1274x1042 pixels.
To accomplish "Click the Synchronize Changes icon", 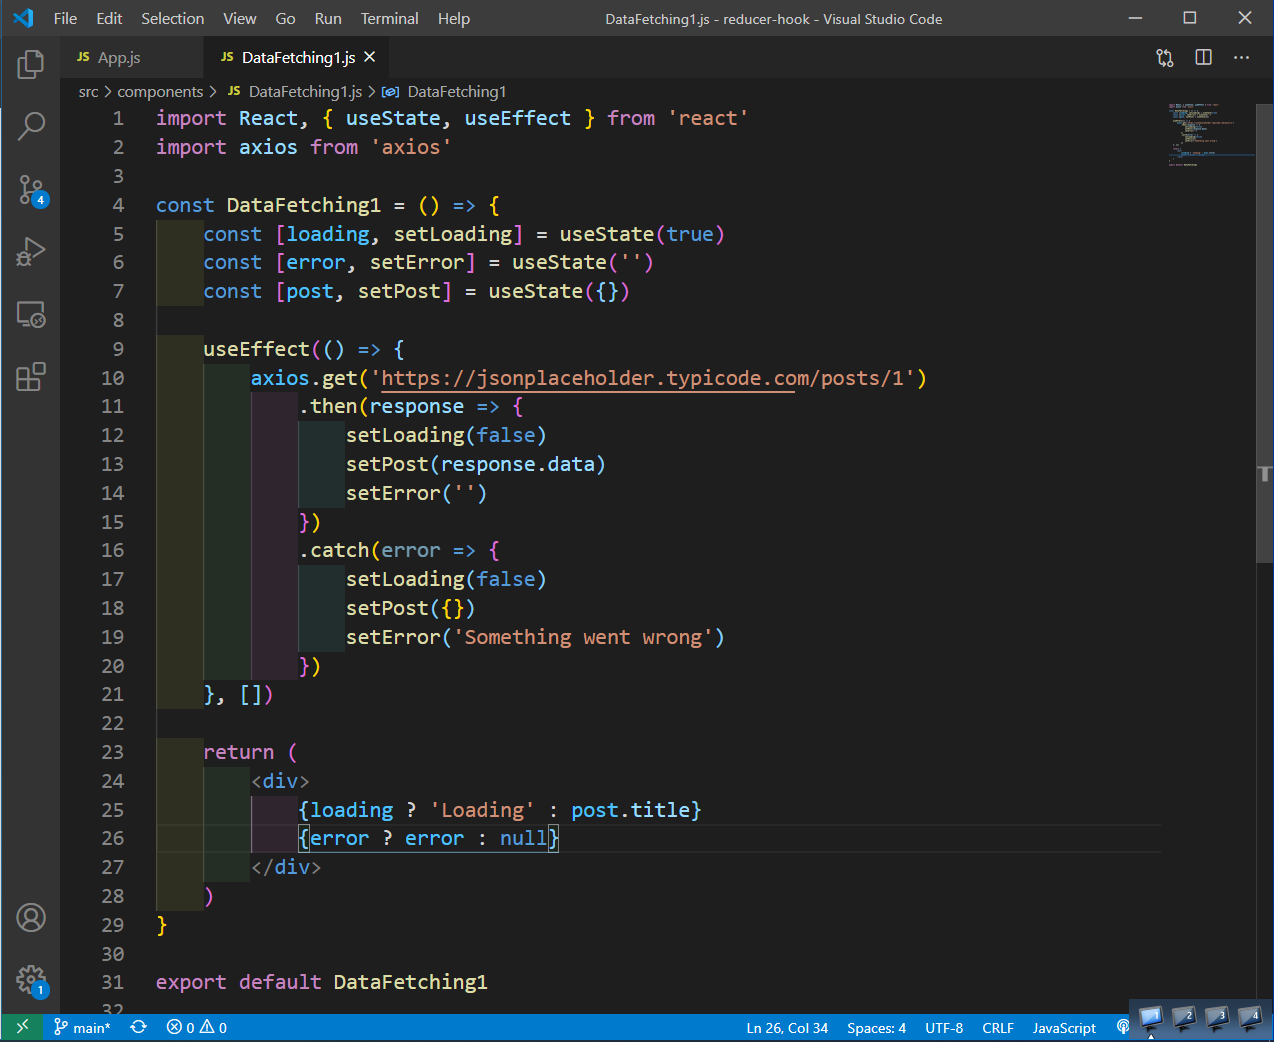I will coord(138,1027).
